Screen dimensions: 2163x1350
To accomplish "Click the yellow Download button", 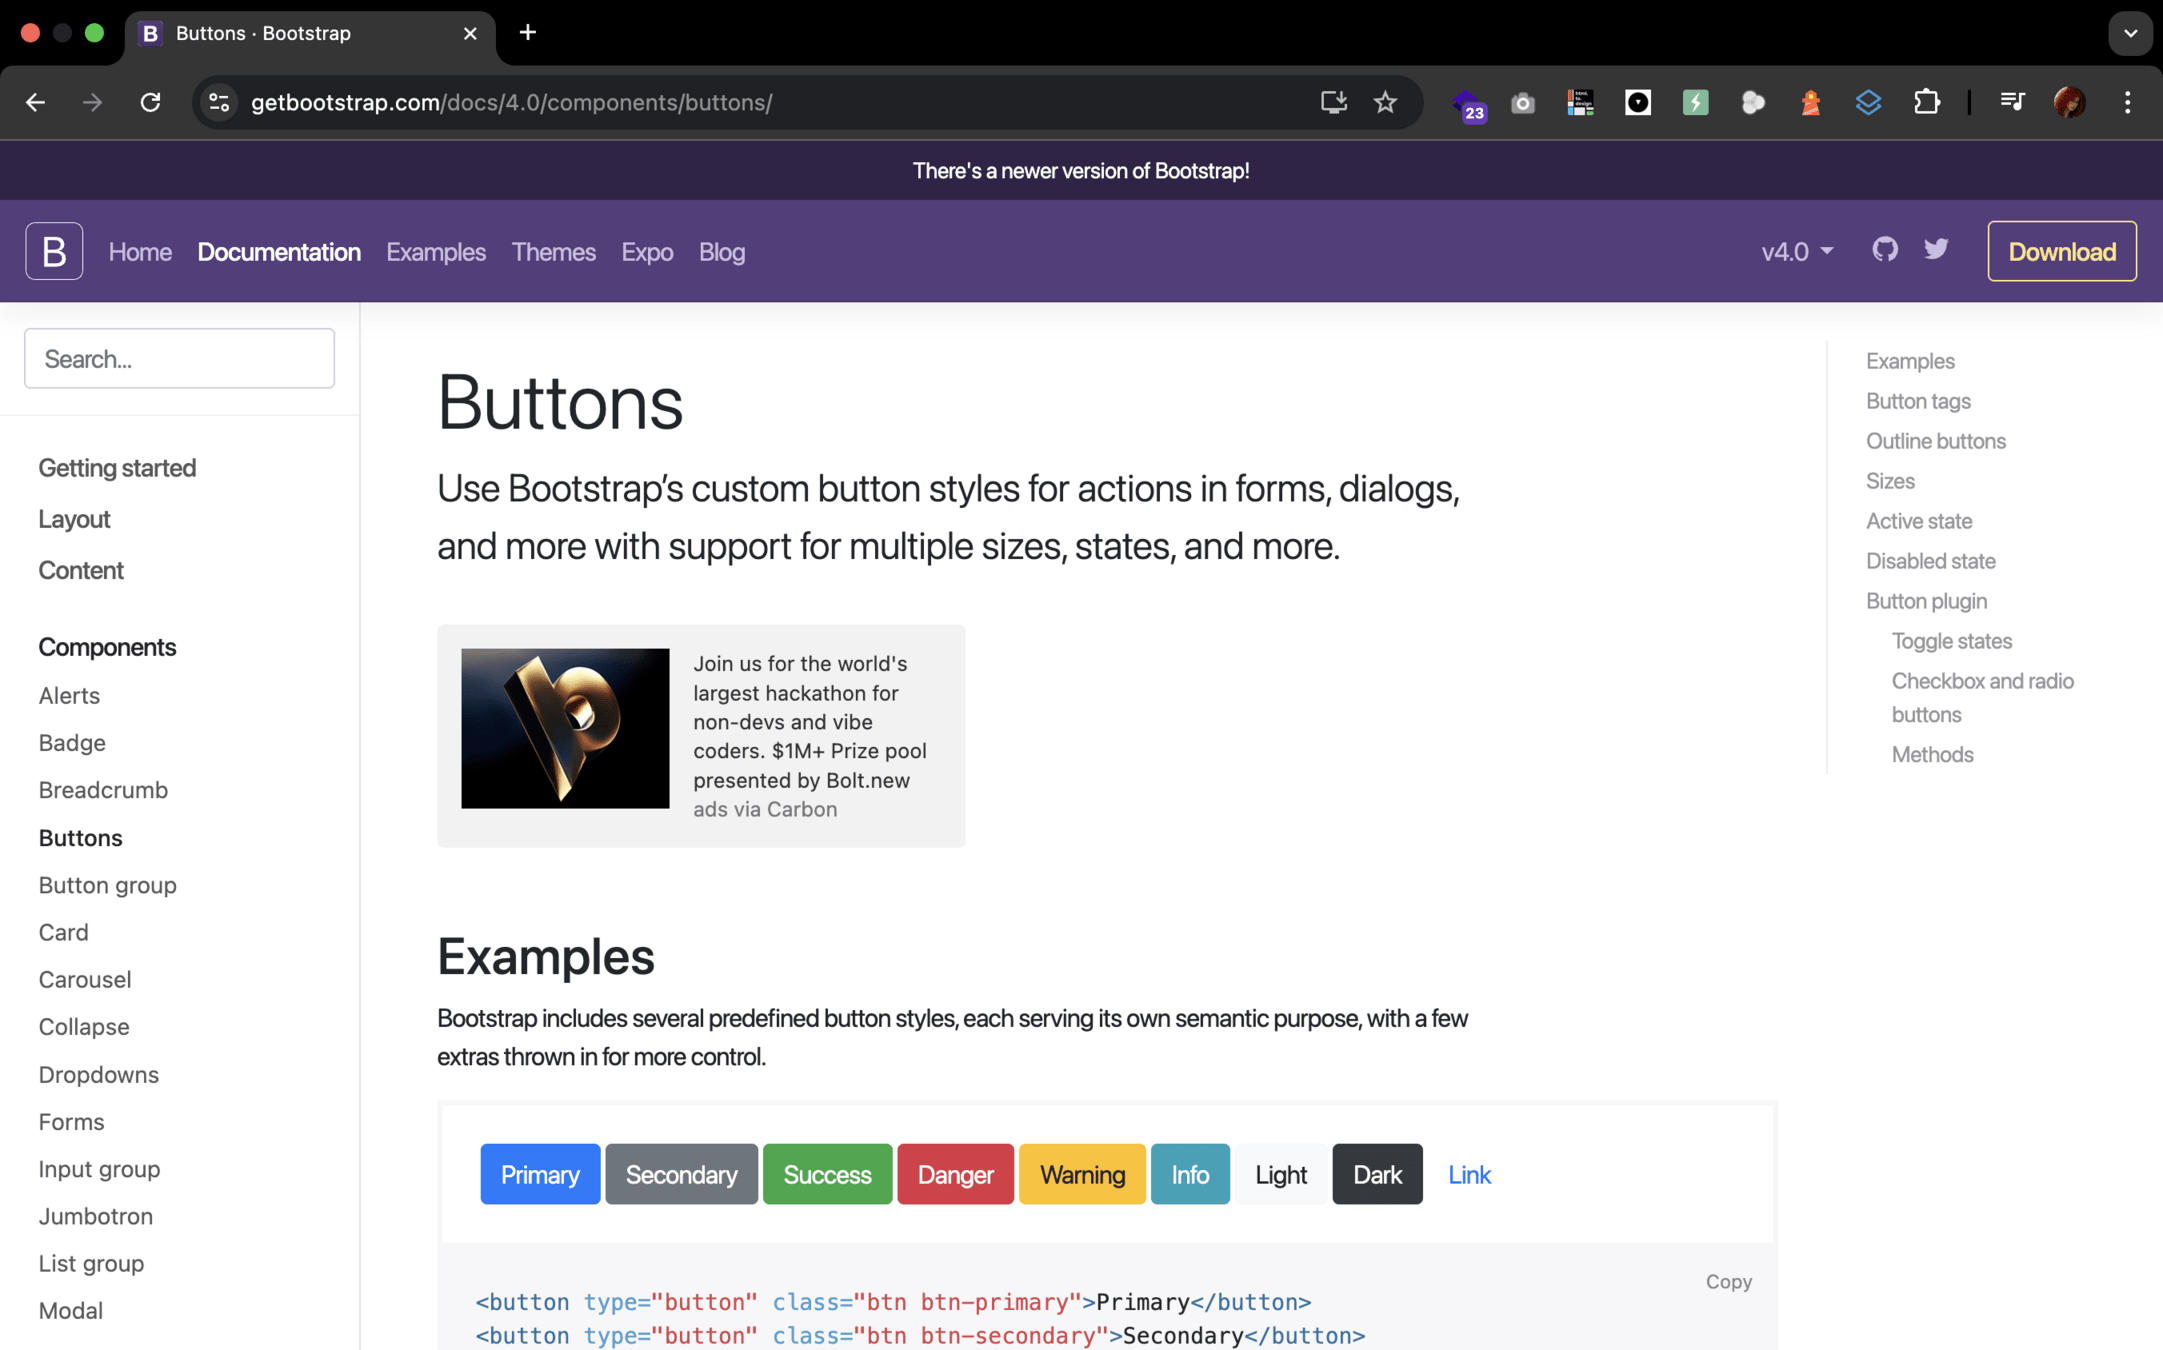I will (x=2061, y=251).
